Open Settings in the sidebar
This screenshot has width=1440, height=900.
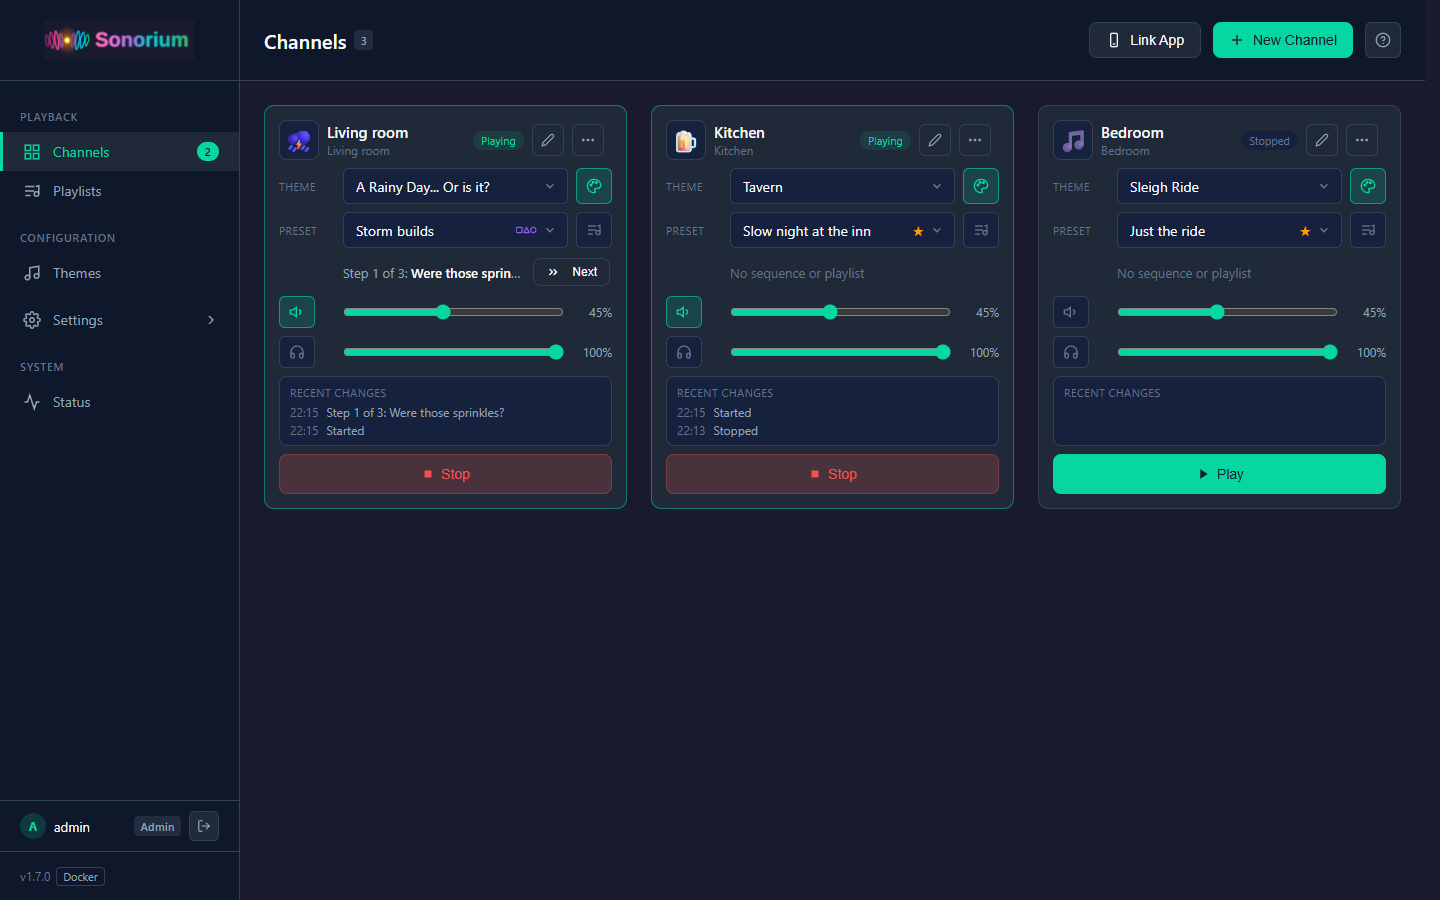119,320
